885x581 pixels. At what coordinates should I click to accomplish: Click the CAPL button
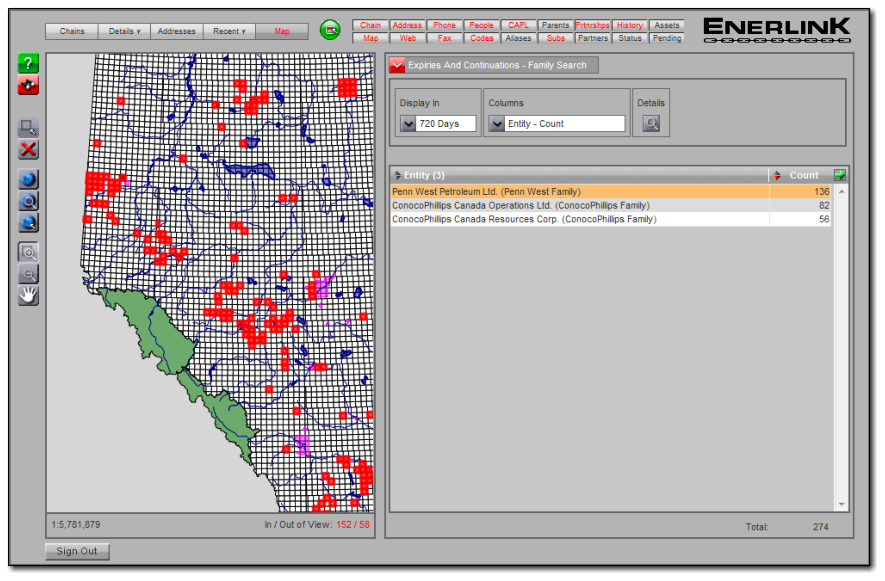(x=518, y=25)
